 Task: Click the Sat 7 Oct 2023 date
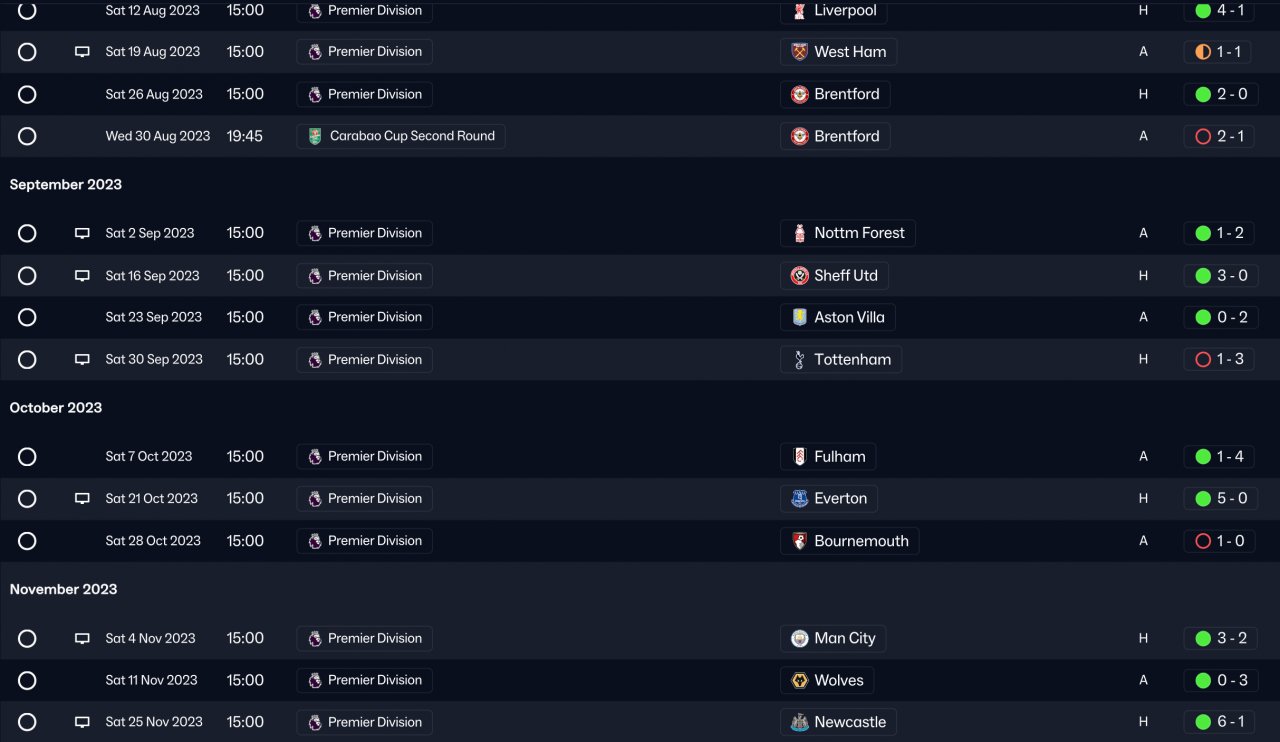pyautogui.click(x=149, y=457)
